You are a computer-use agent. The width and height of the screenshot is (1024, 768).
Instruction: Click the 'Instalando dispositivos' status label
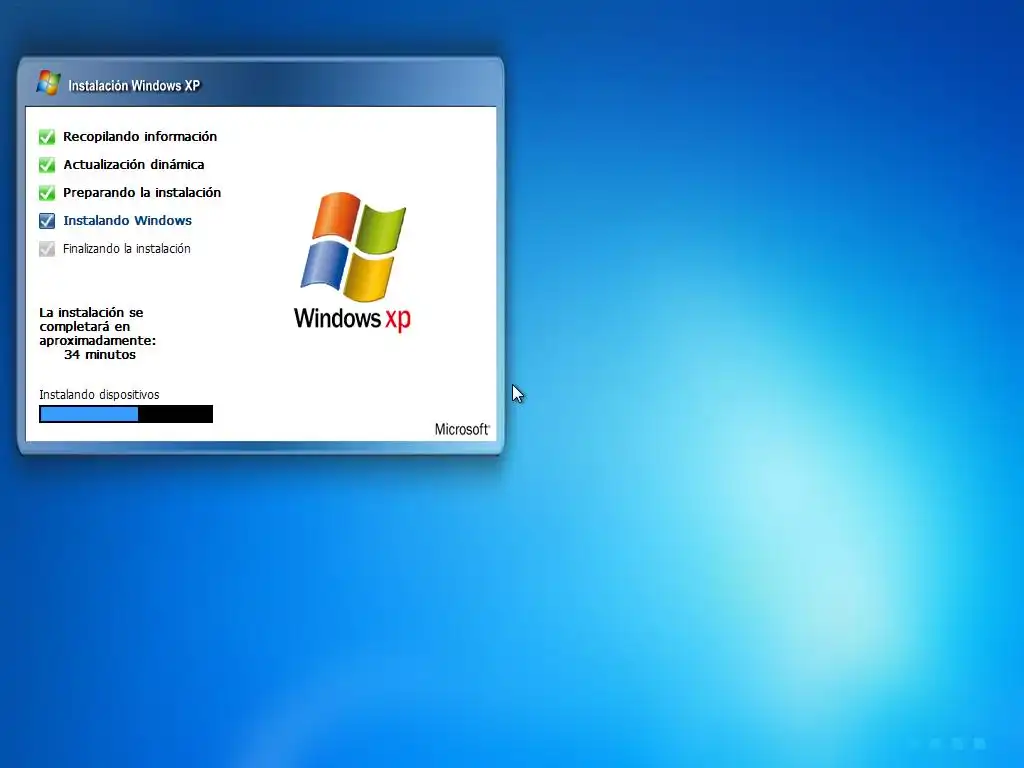[99, 394]
